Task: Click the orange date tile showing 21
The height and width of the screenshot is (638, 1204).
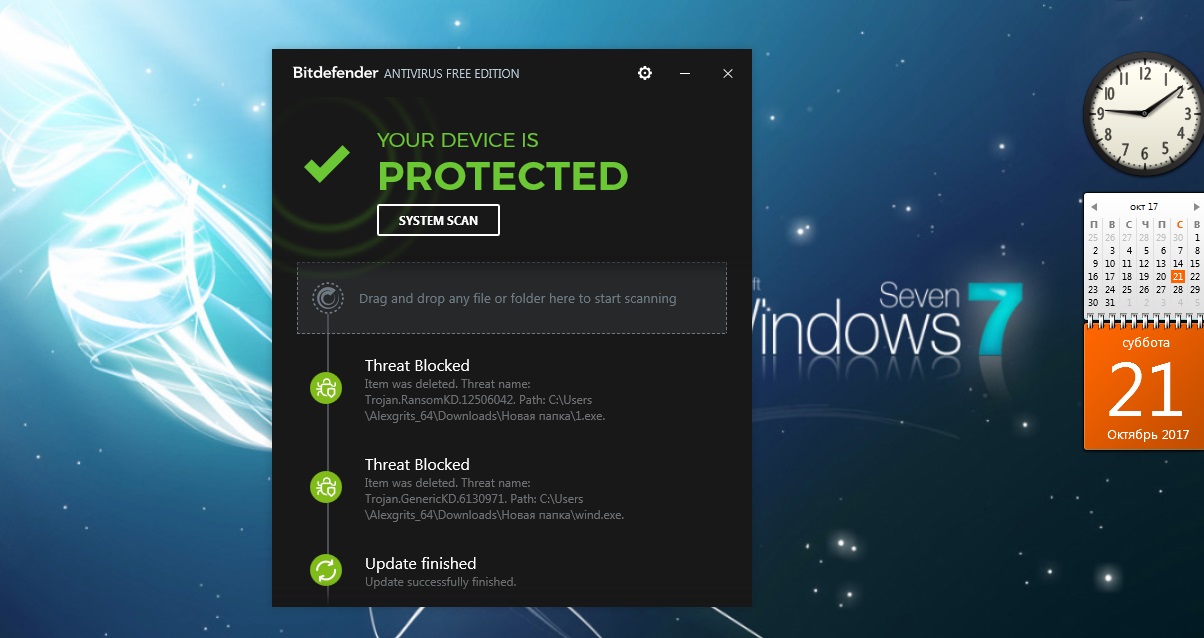Action: pyautogui.click(x=1145, y=390)
